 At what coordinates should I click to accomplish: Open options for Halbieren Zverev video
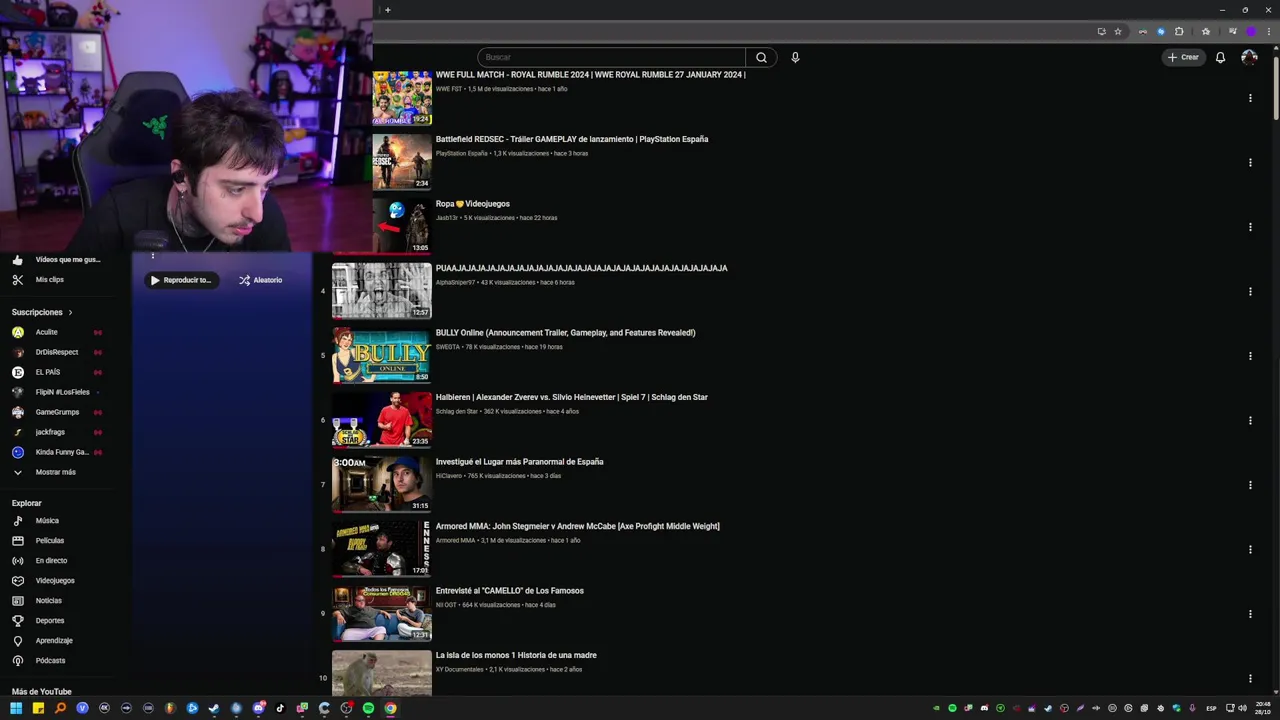point(1250,420)
